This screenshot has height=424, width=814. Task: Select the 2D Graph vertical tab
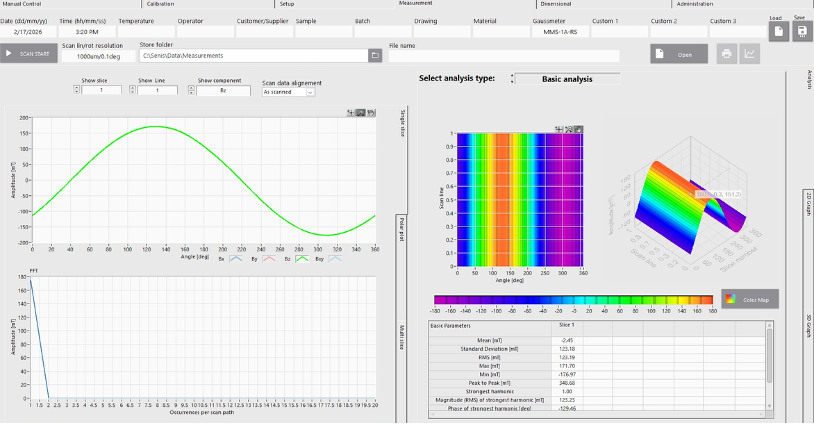click(808, 203)
